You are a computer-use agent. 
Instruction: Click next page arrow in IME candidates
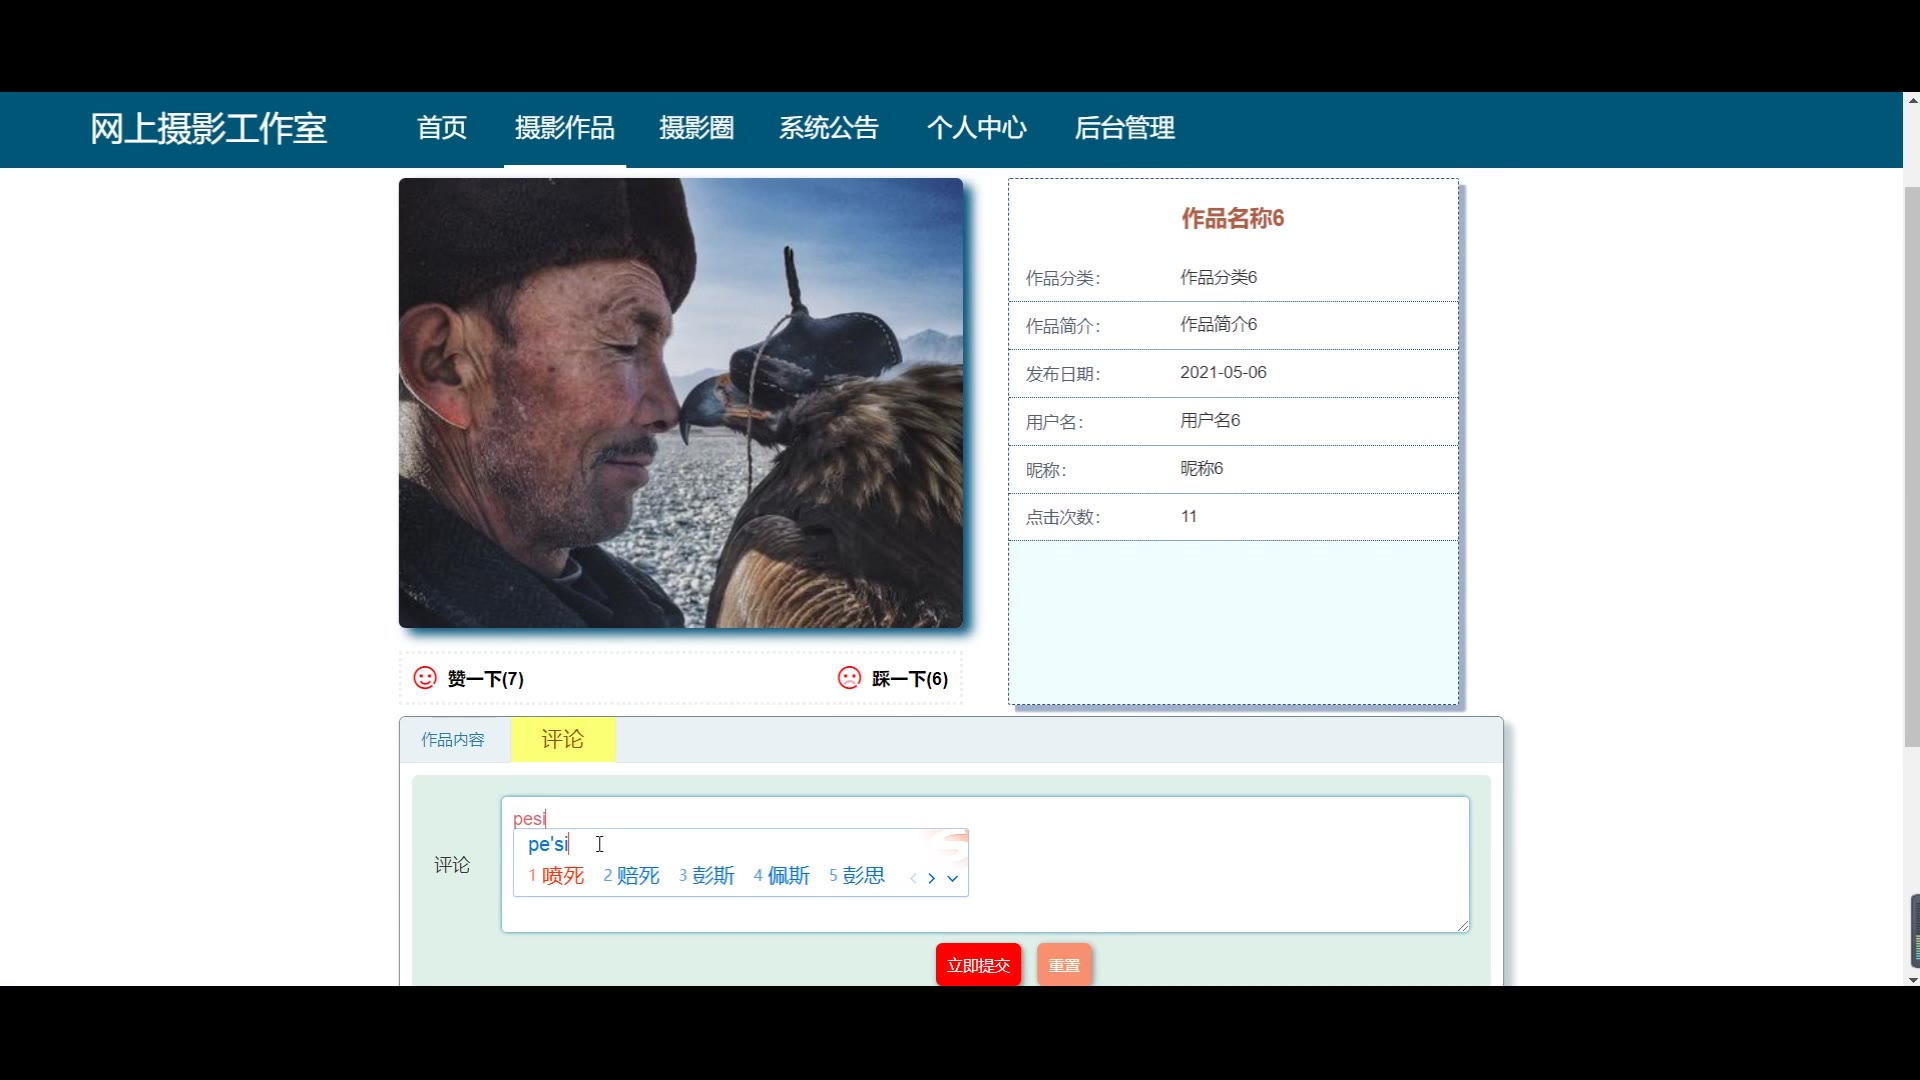coord(931,878)
